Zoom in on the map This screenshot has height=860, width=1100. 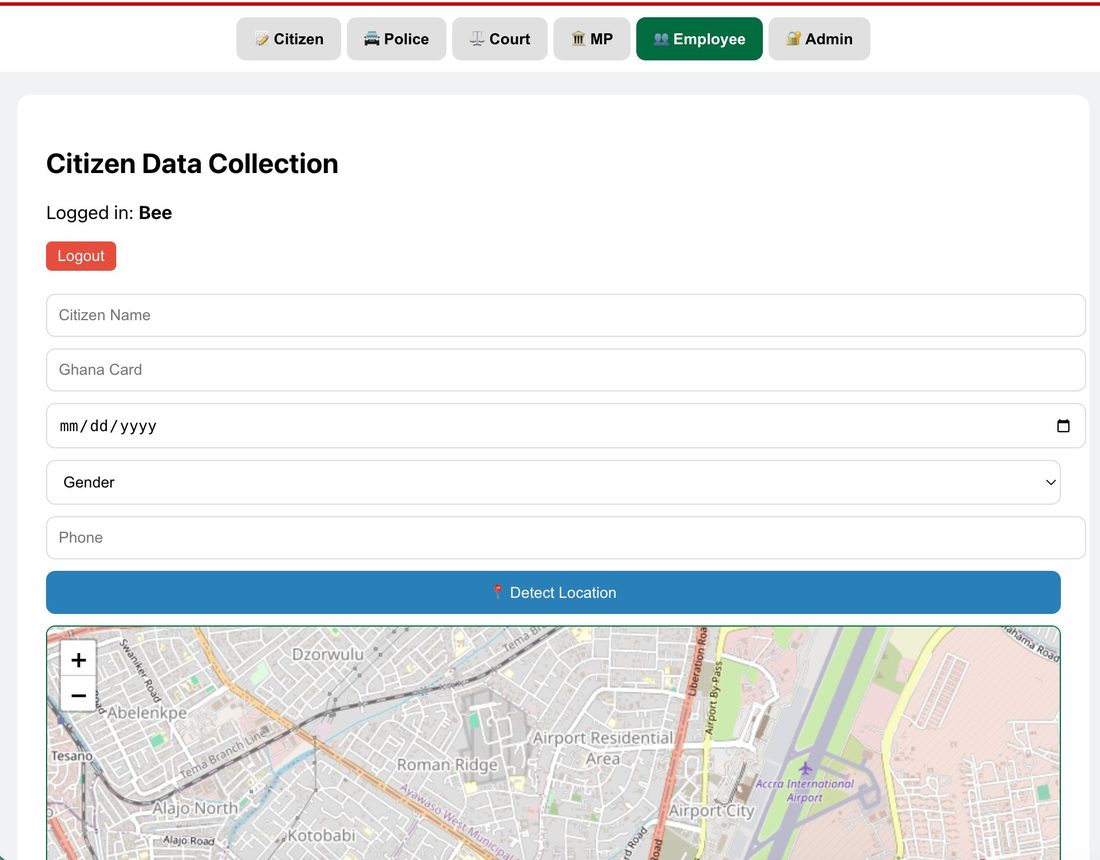click(x=79, y=659)
